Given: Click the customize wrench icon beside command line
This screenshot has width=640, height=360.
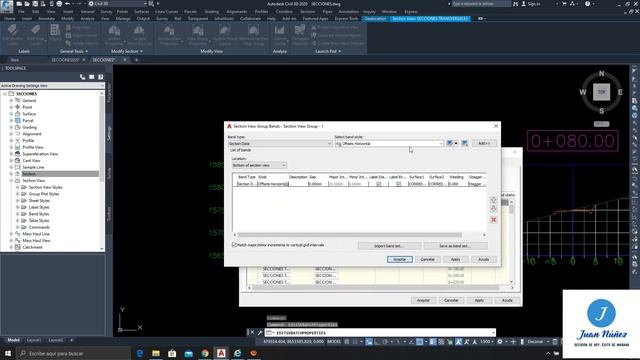Looking at the screenshot, I should pyautogui.click(x=260, y=333).
